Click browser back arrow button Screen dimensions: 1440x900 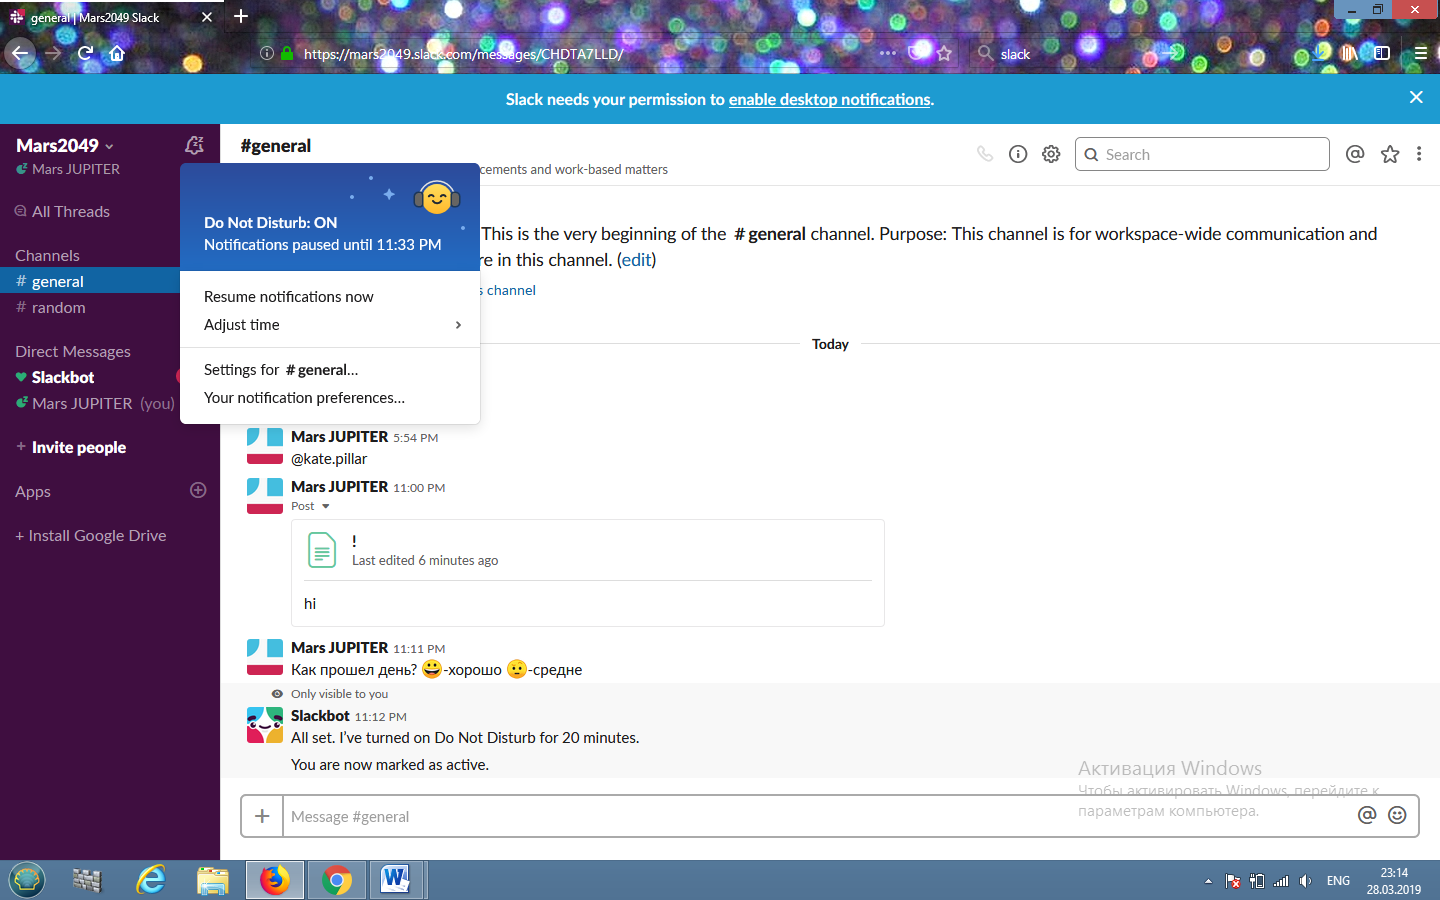tap(20, 53)
